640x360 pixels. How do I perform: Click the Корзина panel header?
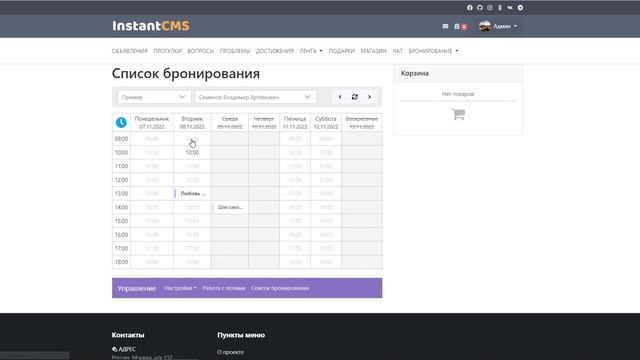point(458,73)
